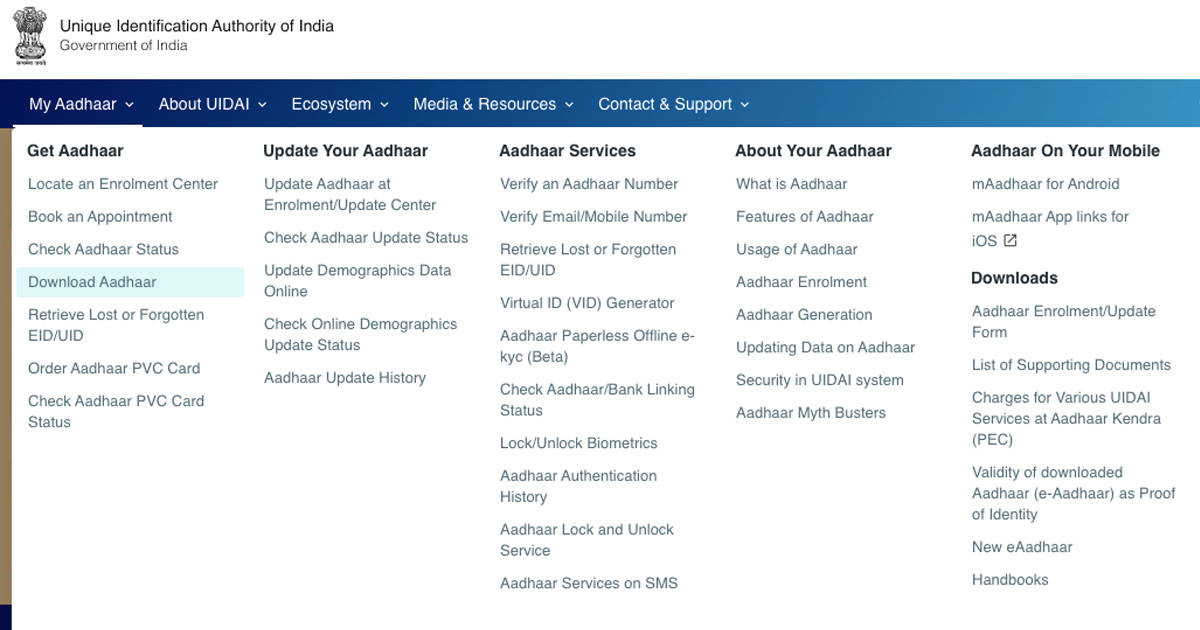Expand the Media & Resources menu
The height and width of the screenshot is (630, 1200).
493,104
